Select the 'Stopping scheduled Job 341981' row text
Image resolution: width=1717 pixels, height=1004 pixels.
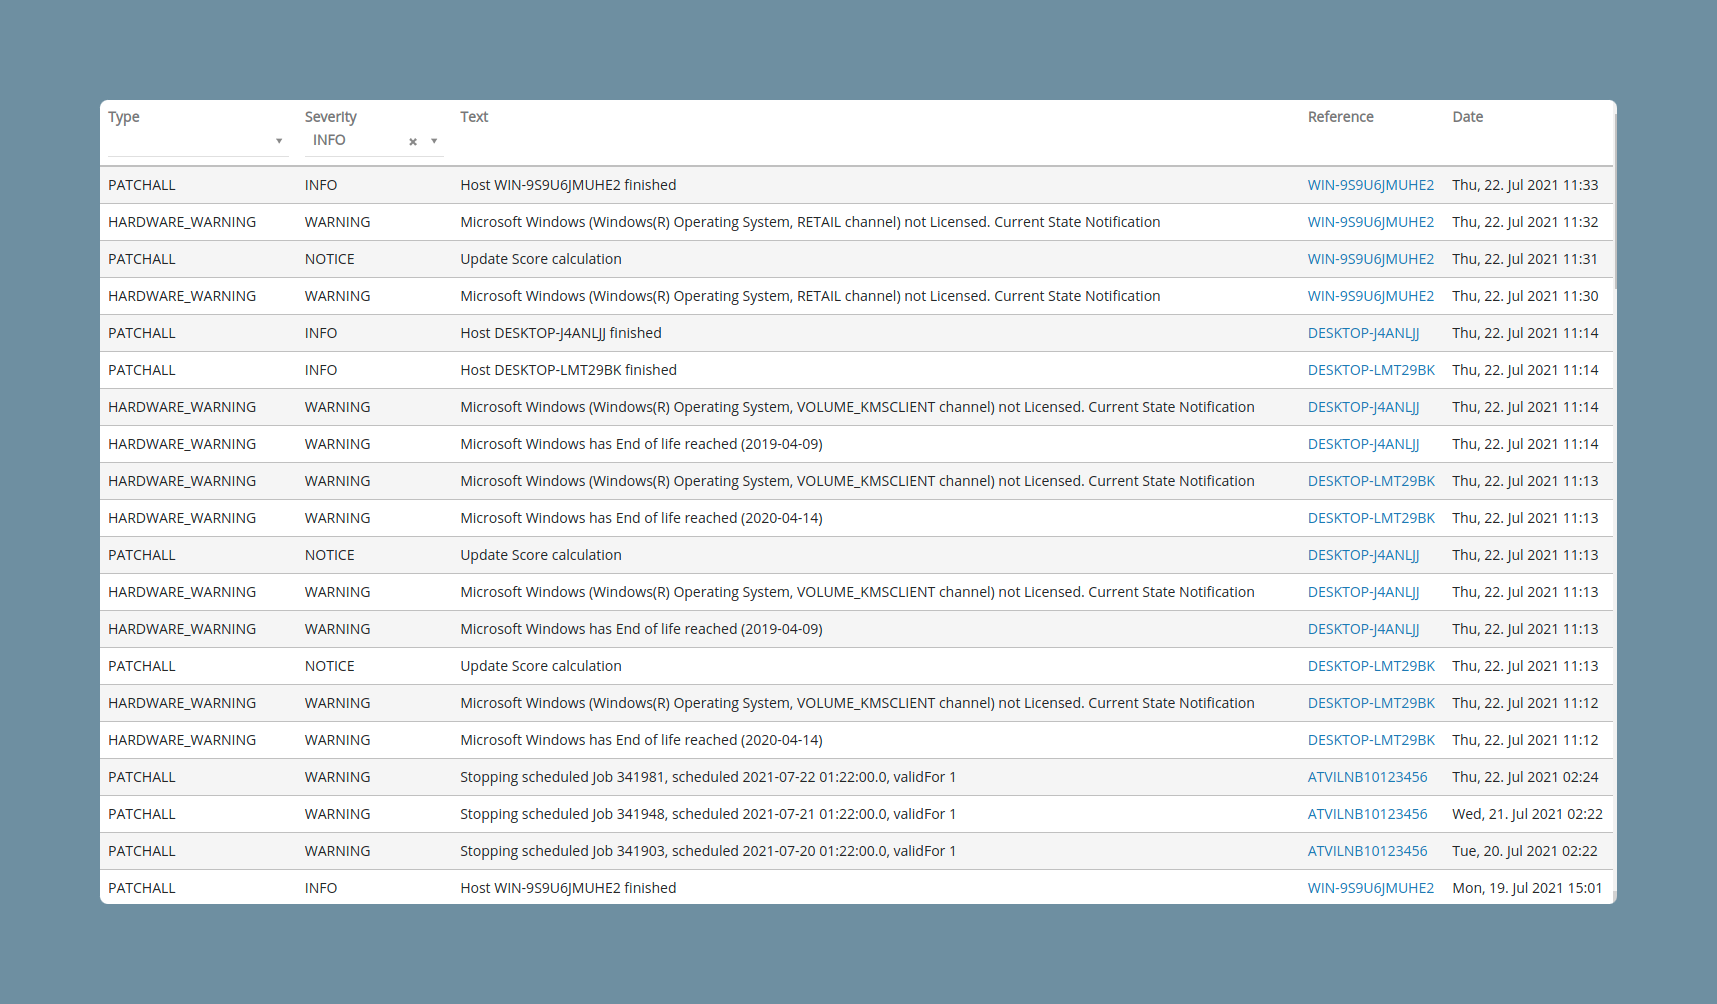pyautogui.click(x=708, y=777)
